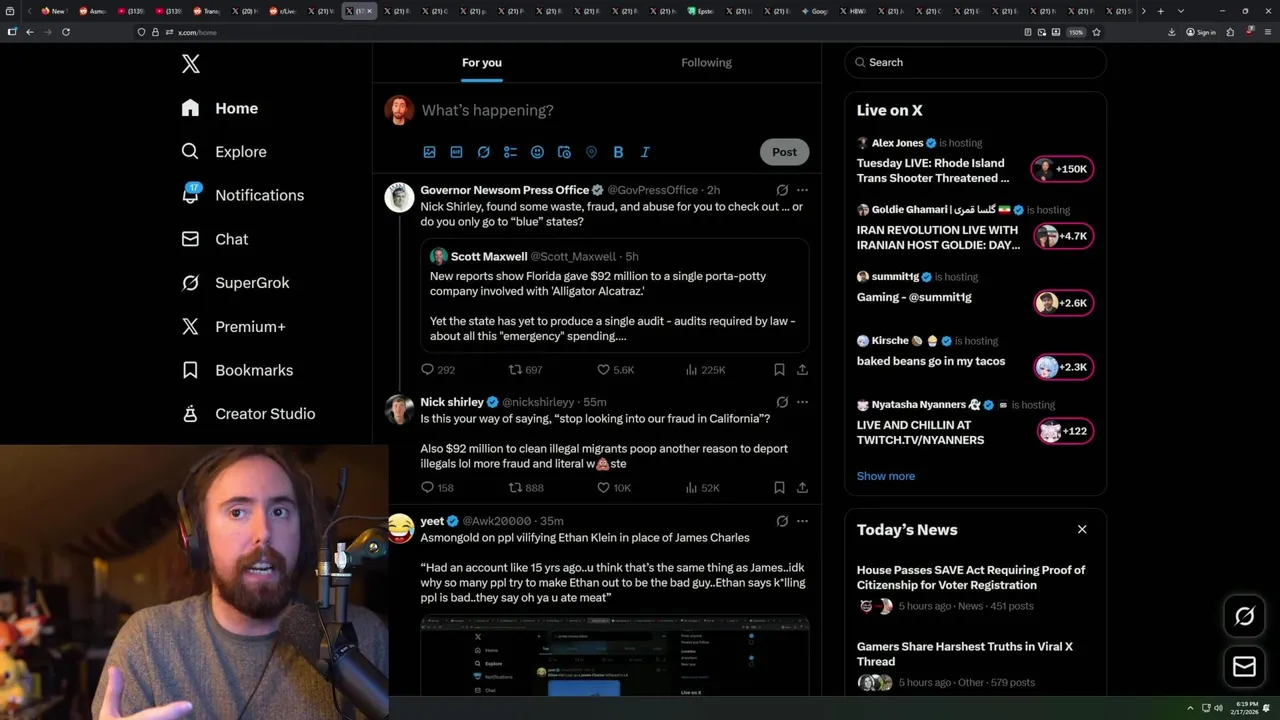The width and height of the screenshot is (1280, 720).
Task: Click the X logo in sidebar
Action: pyautogui.click(x=191, y=64)
